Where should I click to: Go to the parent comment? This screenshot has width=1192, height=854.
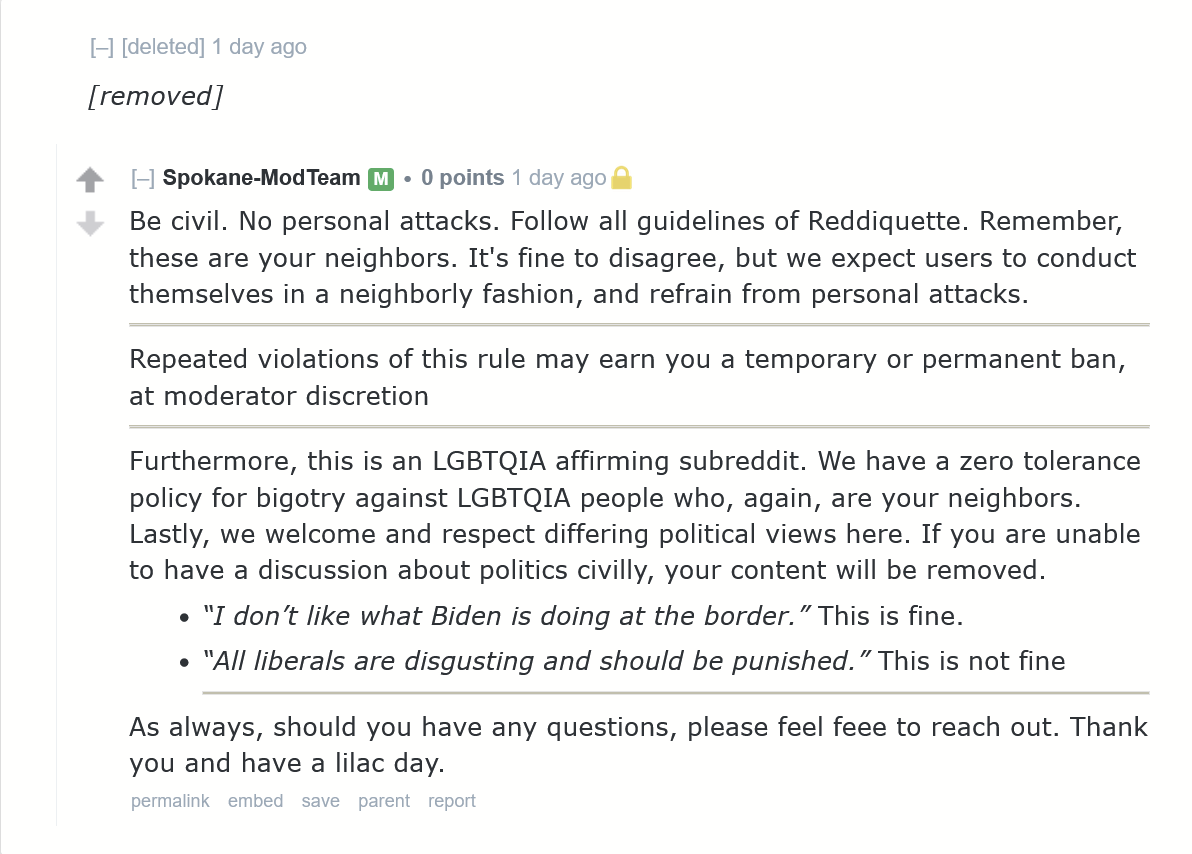[x=384, y=801]
